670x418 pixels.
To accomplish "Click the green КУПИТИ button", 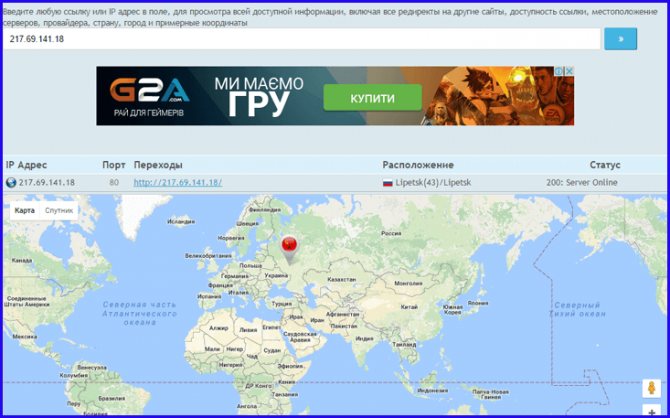I will [x=373, y=98].
